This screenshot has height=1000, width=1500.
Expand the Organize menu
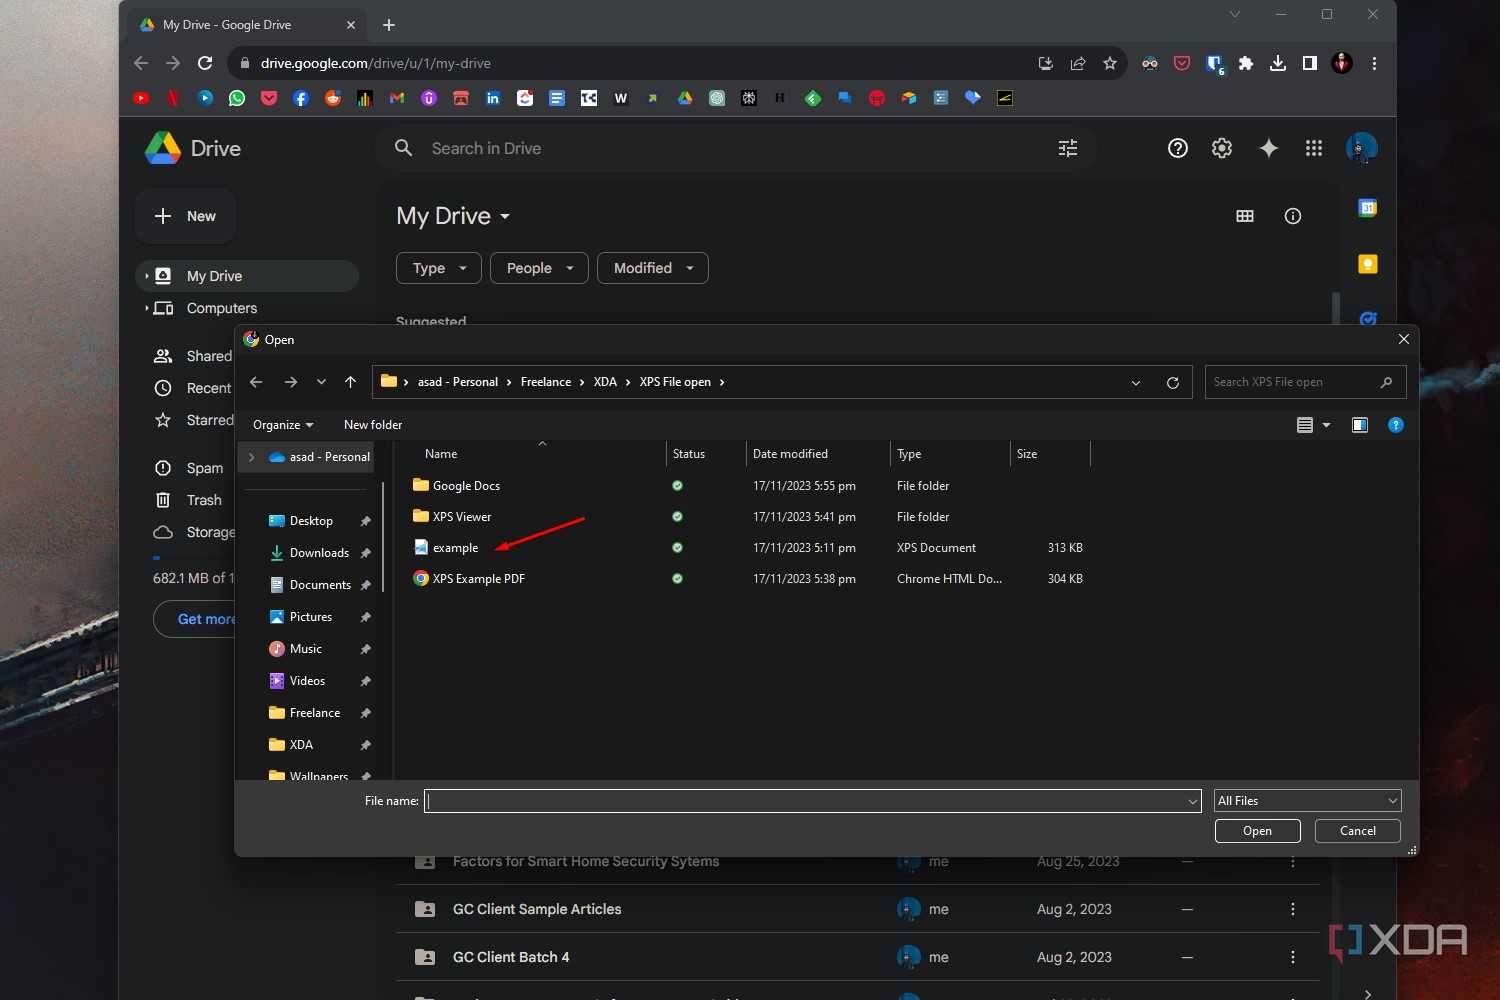coord(283,425)
